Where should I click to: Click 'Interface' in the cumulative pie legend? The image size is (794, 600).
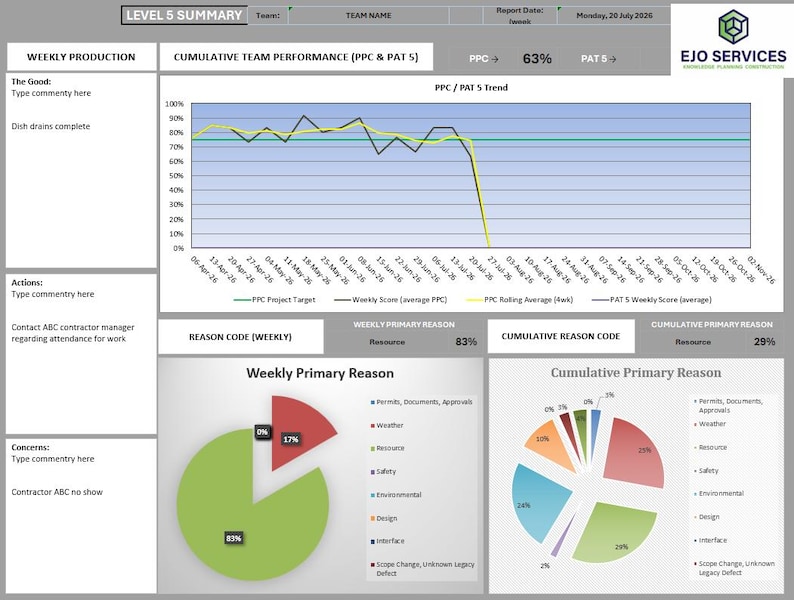coord(710,540)
